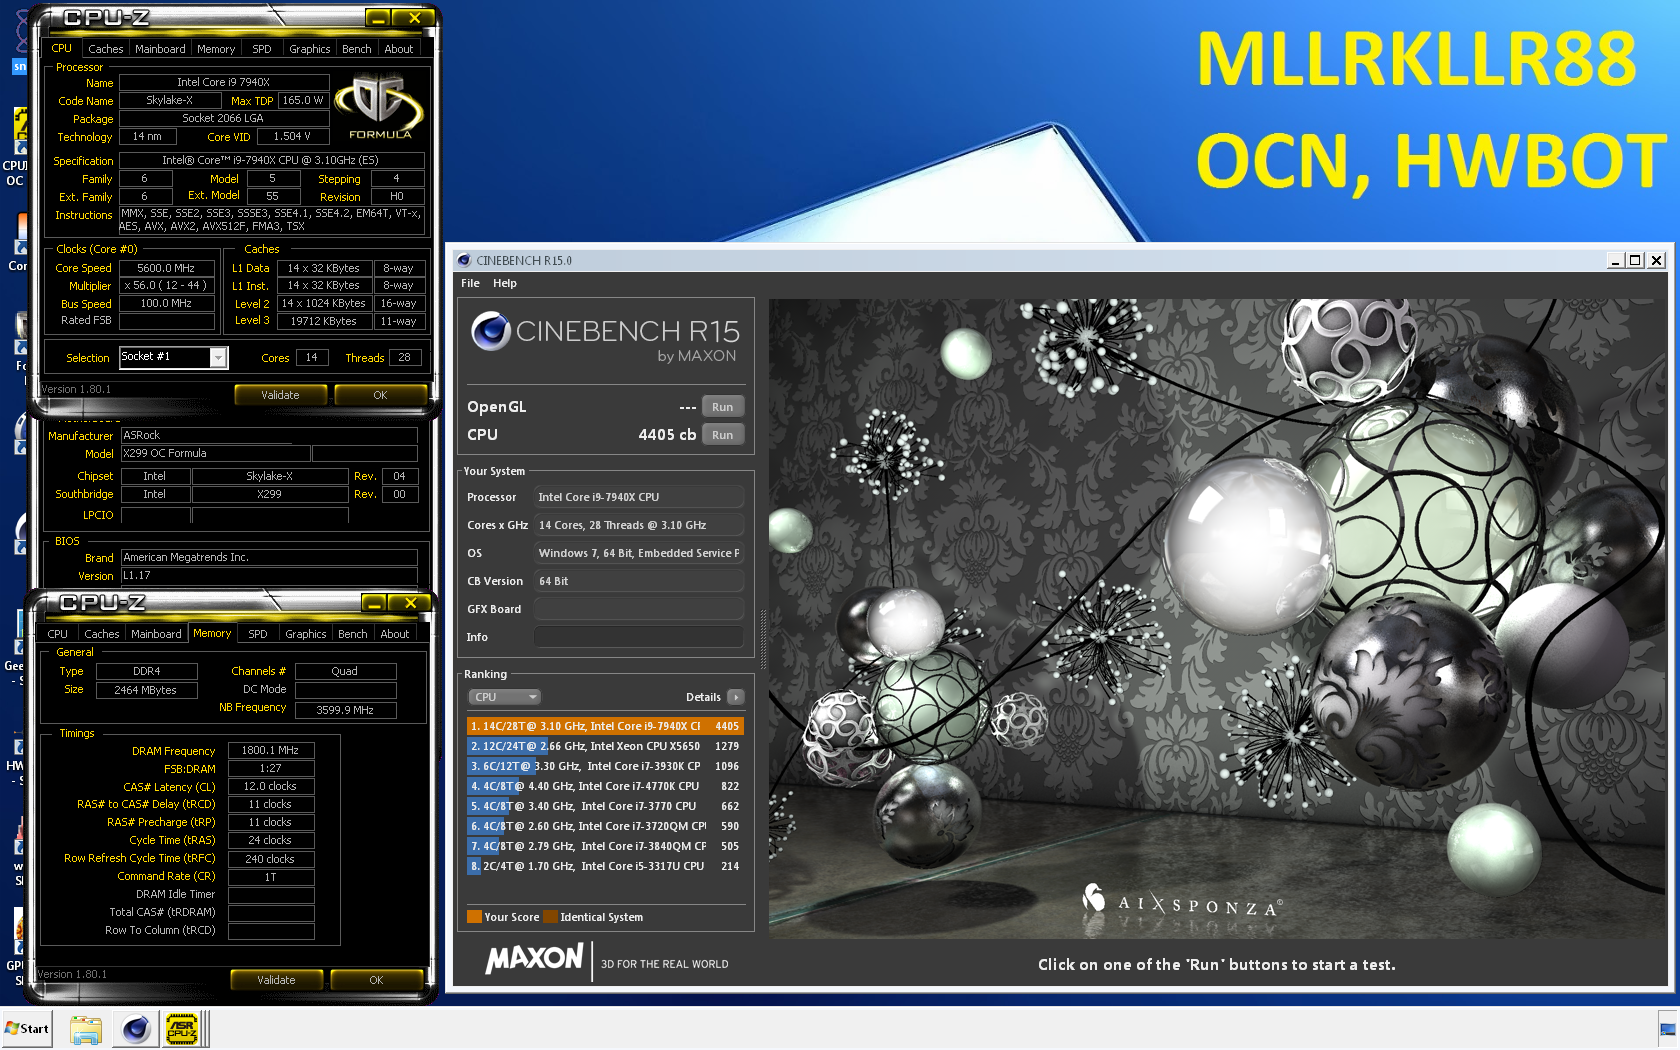Click the Multiplier value x 56.0
The image size is (1680, 1050).
167,286
